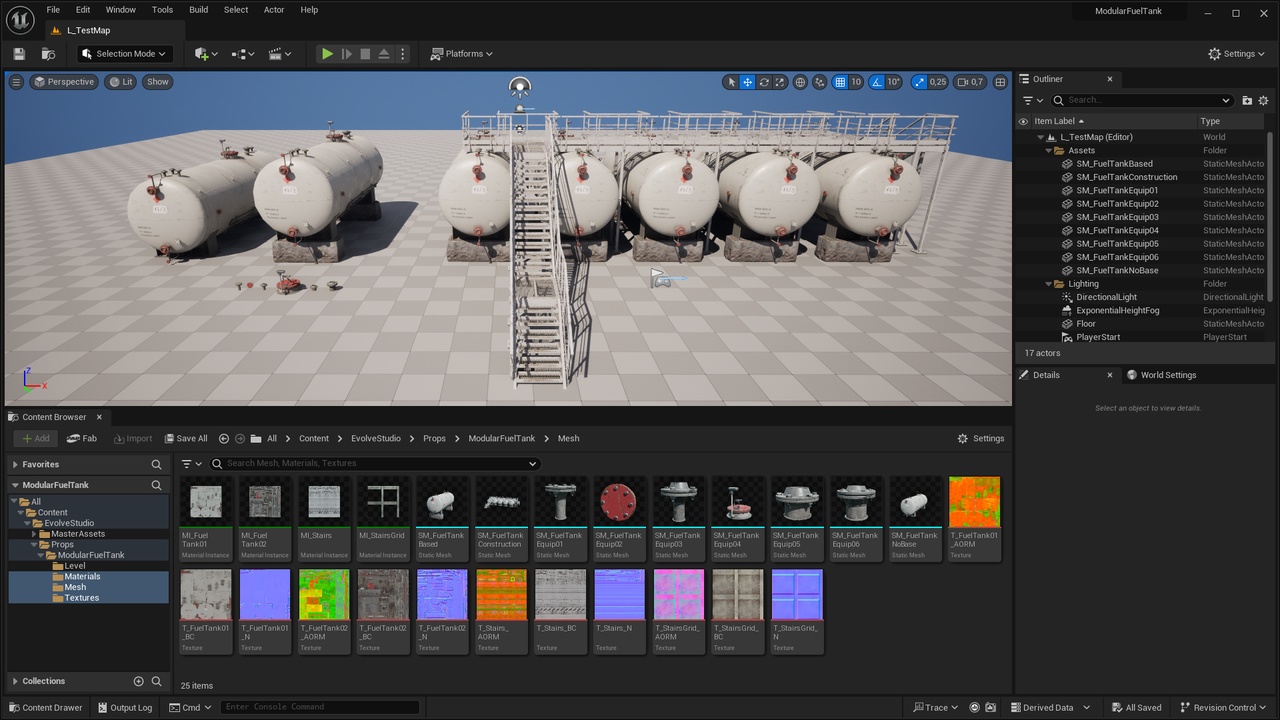The width and height of the screenshot is (1280, 720).
Task: Go back in Content Browser history
Action: 224,438
